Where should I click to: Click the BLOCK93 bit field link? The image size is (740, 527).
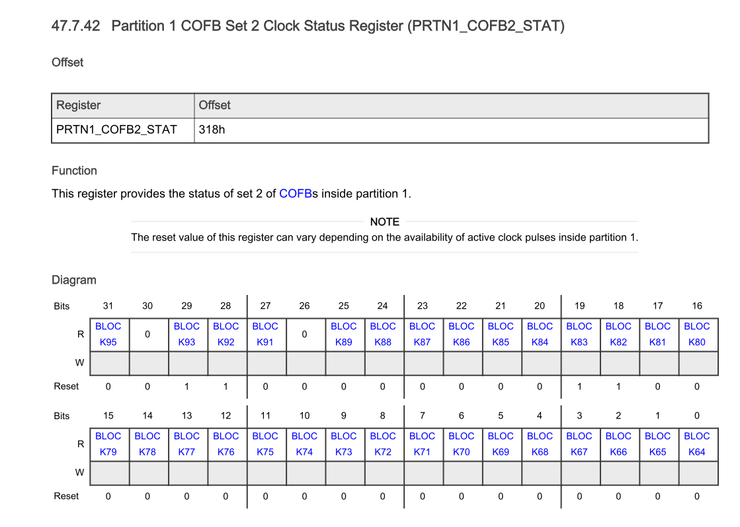tap(186, 334)
